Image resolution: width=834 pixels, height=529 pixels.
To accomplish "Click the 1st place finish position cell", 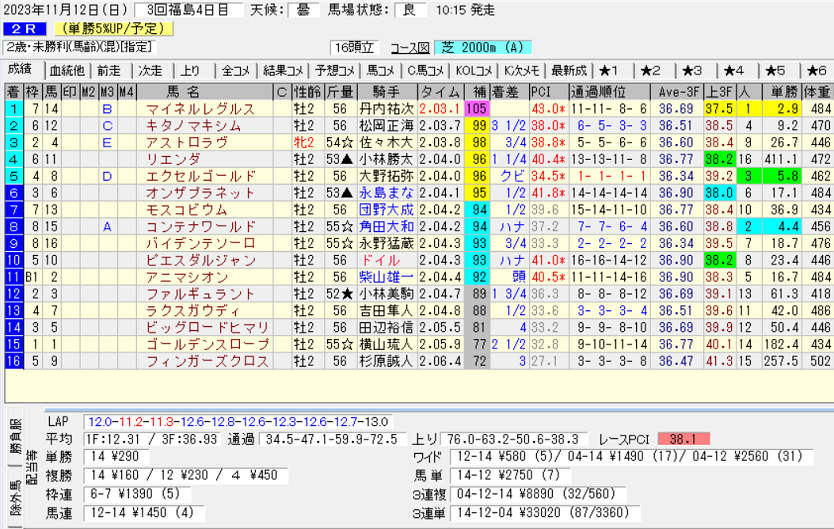I will 13,108.
